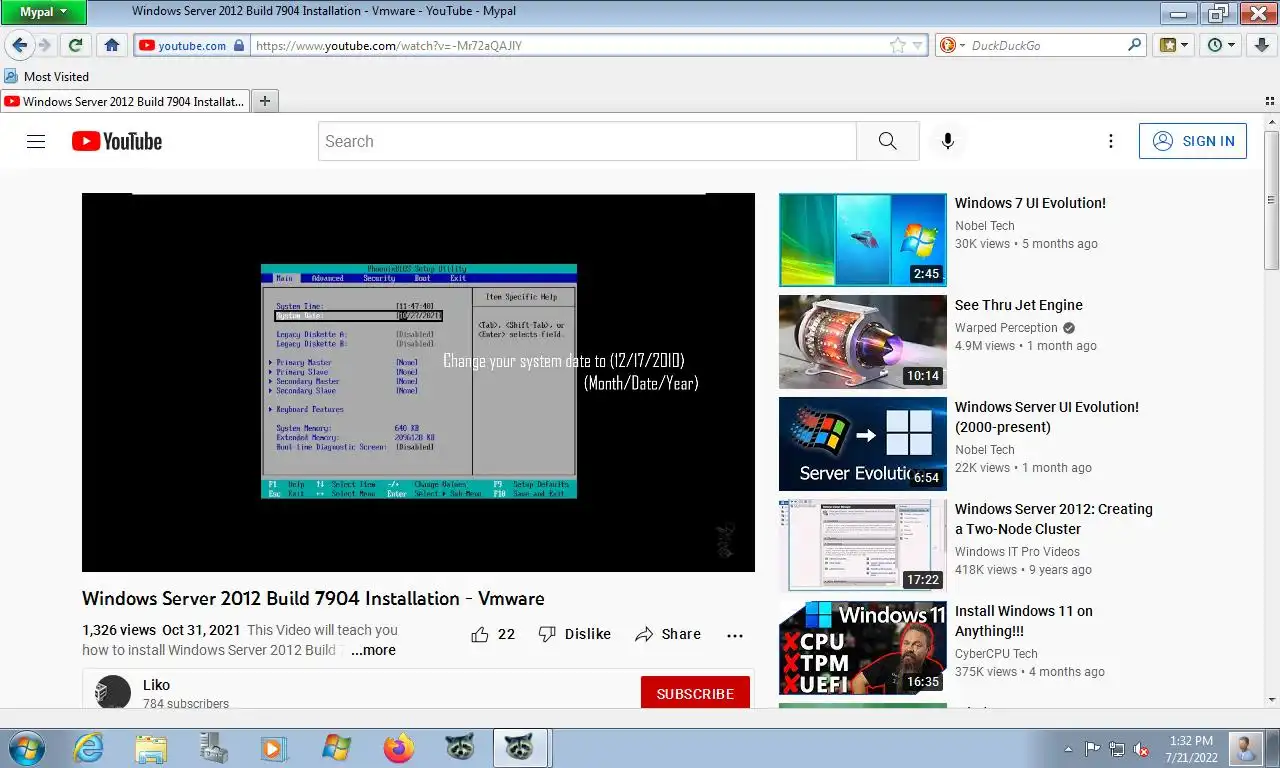Click the Liko channel avatar
Viewport: 1280px width, 768px height.
coord(113,693)
